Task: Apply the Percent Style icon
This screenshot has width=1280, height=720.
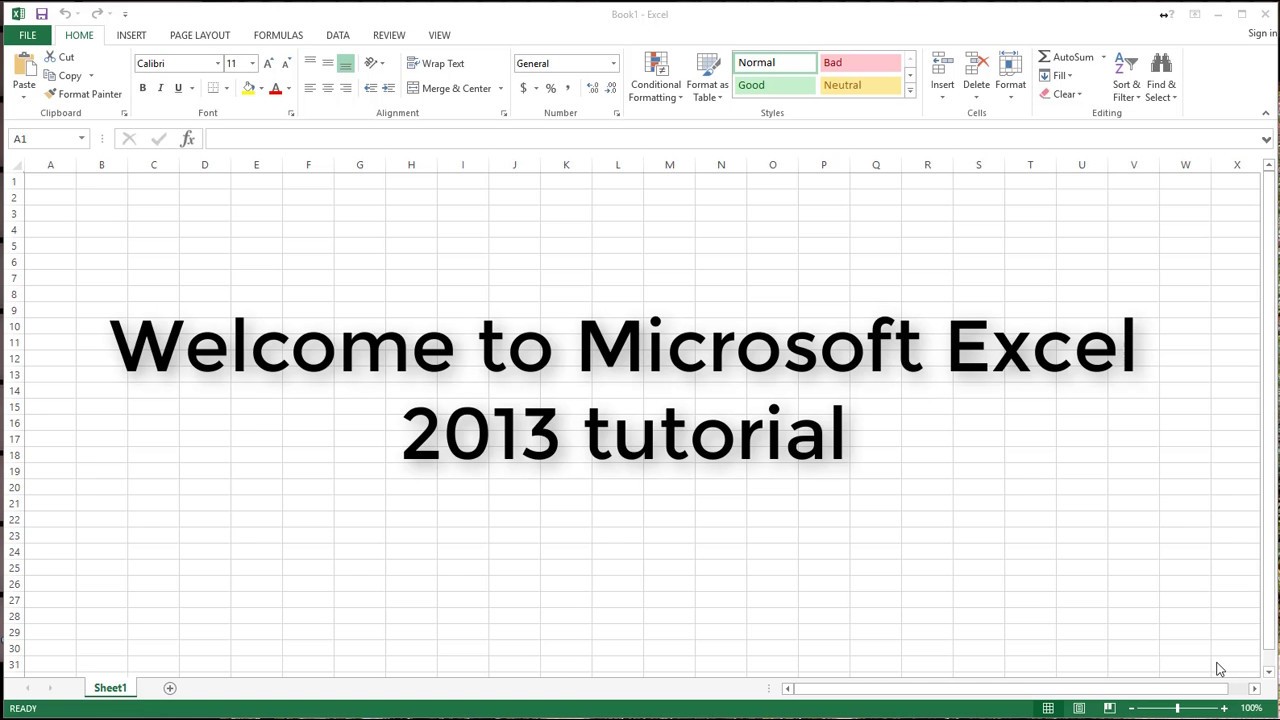Action: (x=550, y=88)
